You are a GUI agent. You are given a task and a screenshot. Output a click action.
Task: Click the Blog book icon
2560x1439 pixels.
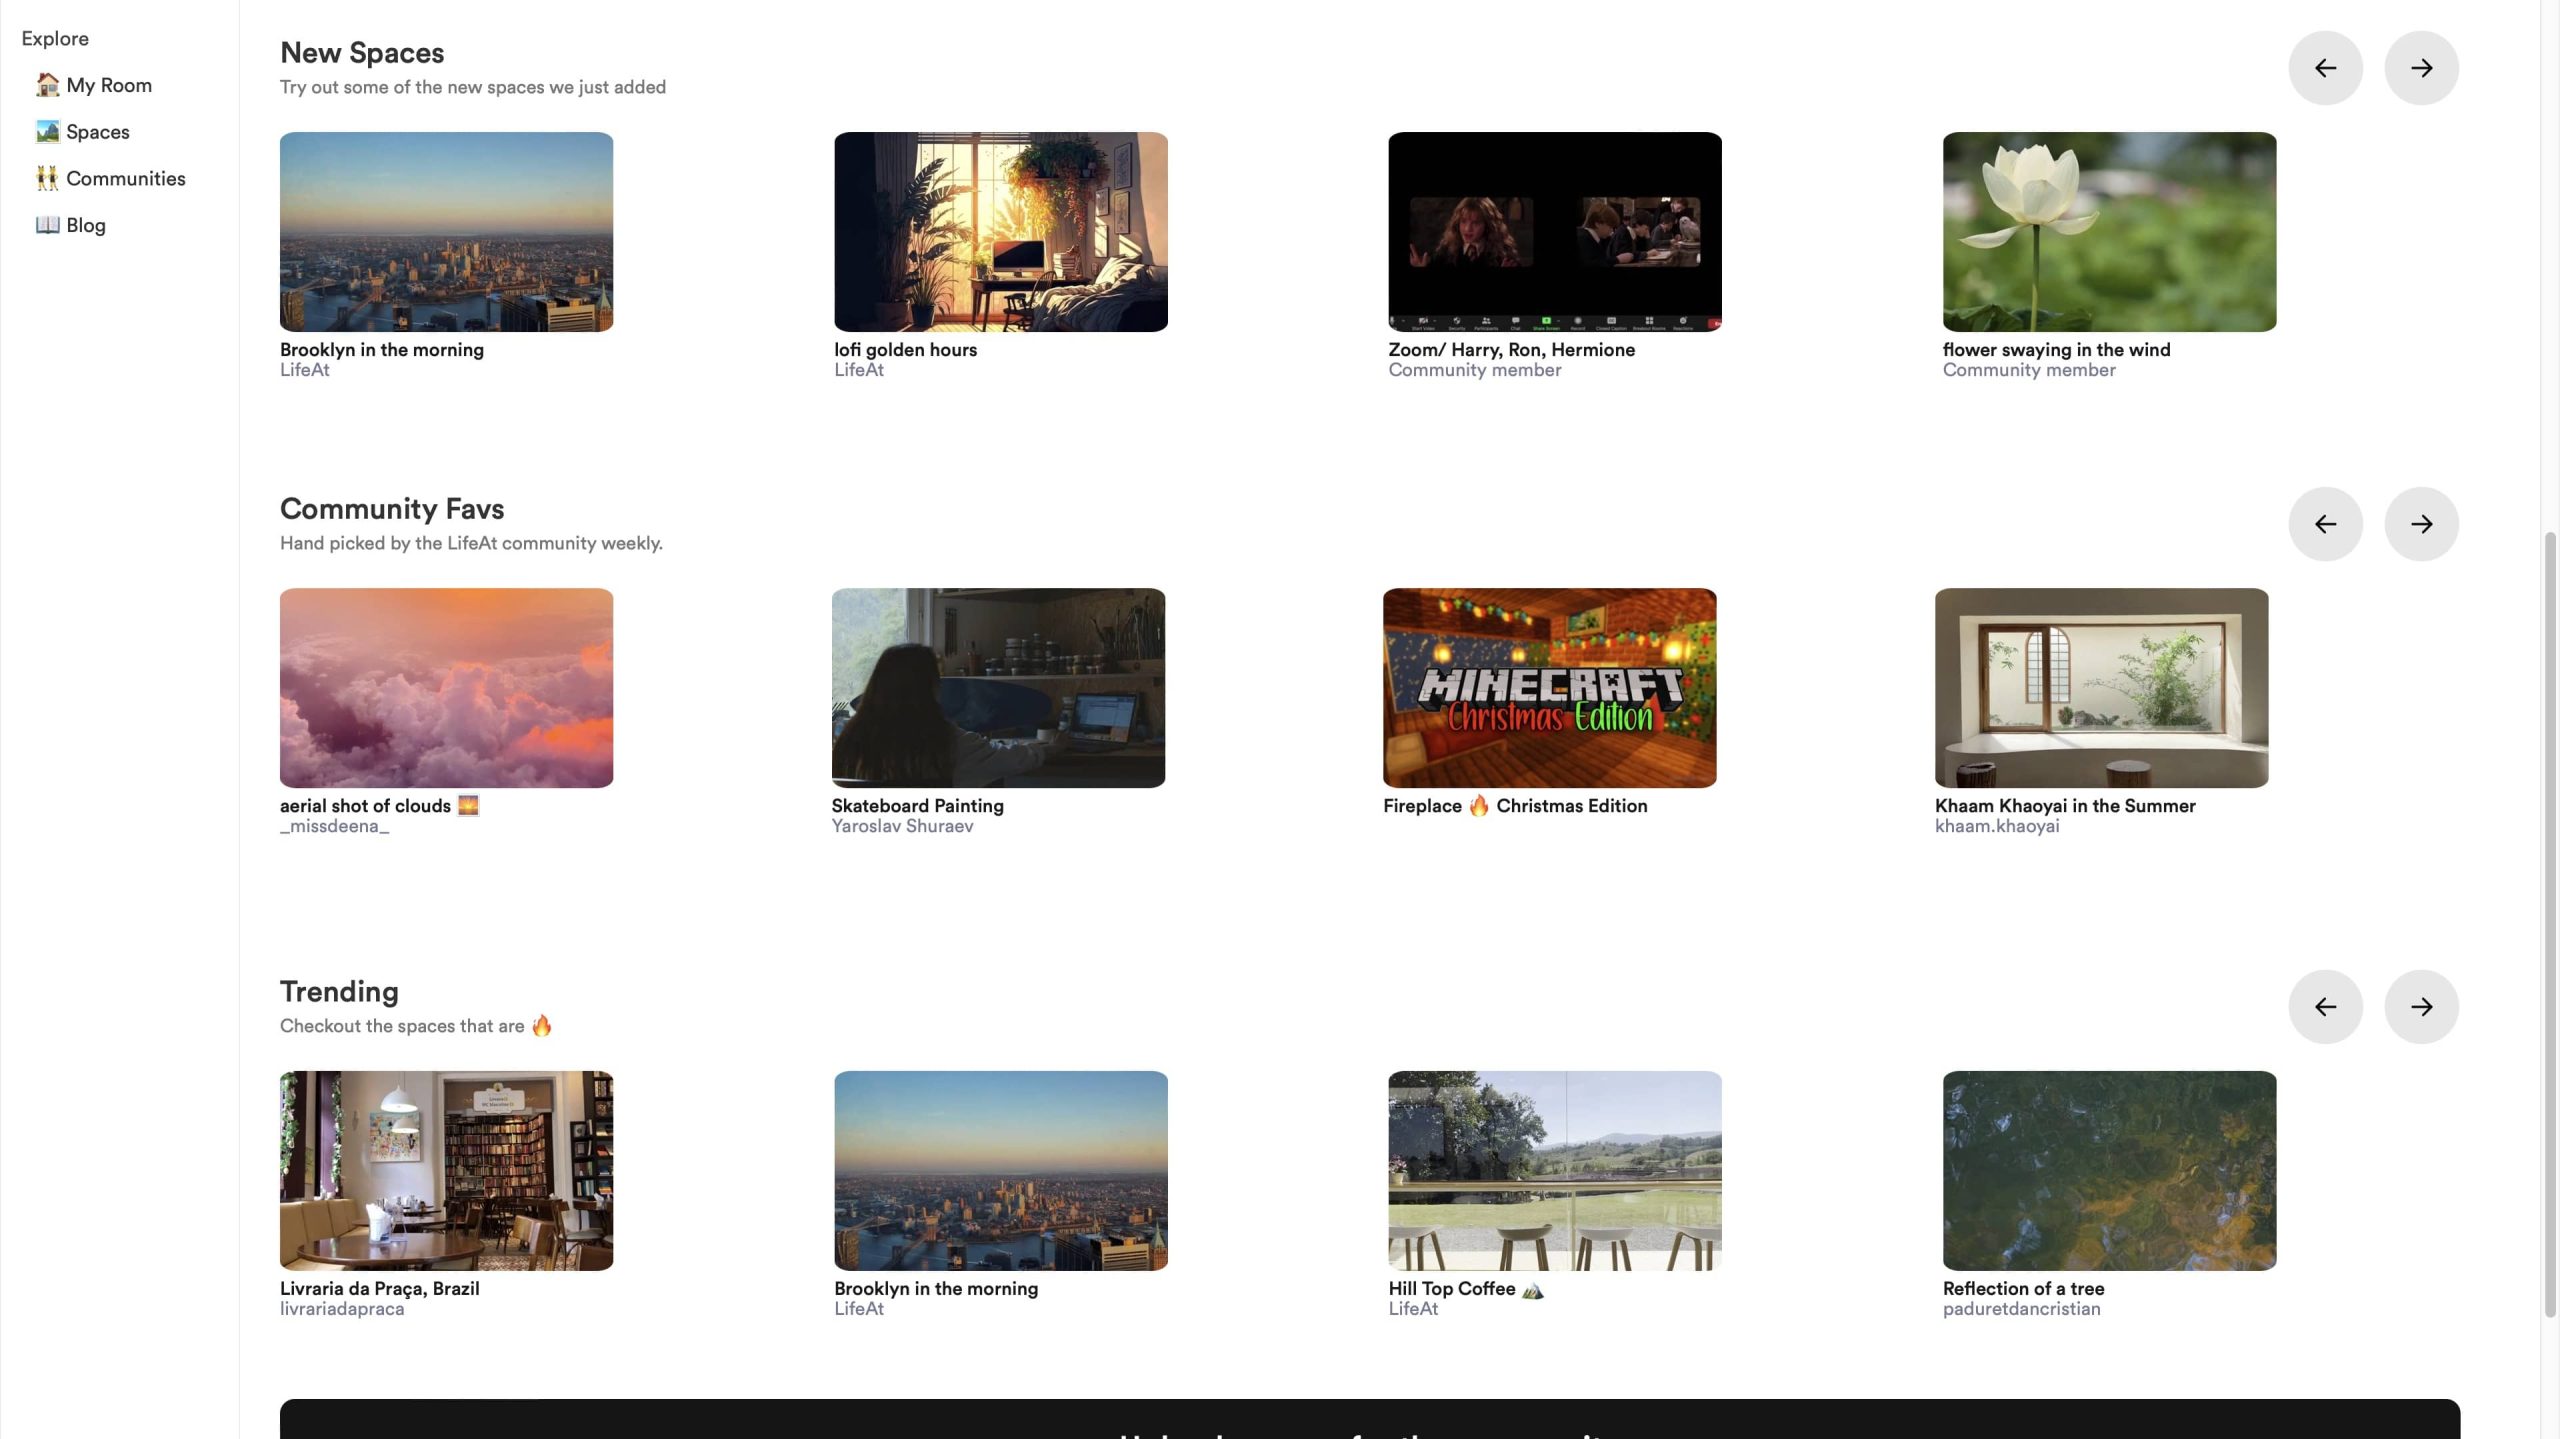(47, 225)
